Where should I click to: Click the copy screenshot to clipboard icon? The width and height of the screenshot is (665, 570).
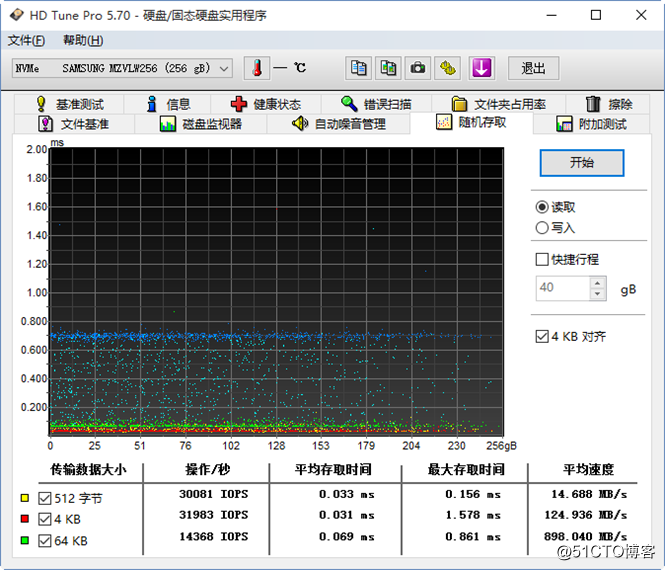click(388, 68)
